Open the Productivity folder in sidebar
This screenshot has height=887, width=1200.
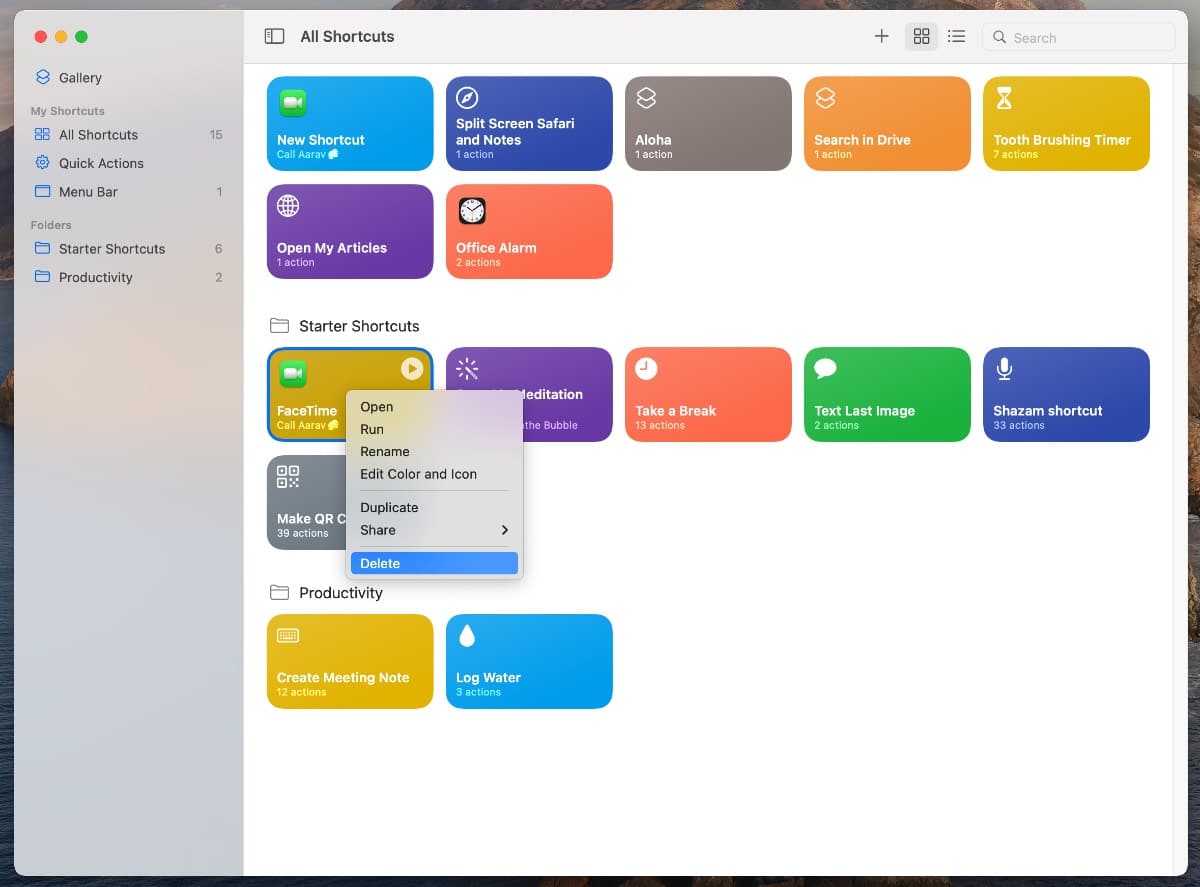[x=95, y=278]
